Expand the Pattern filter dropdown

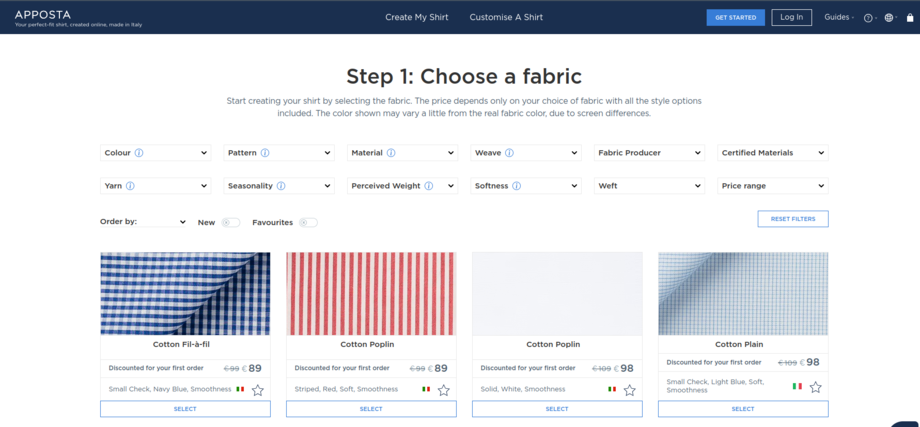point(278,153)
